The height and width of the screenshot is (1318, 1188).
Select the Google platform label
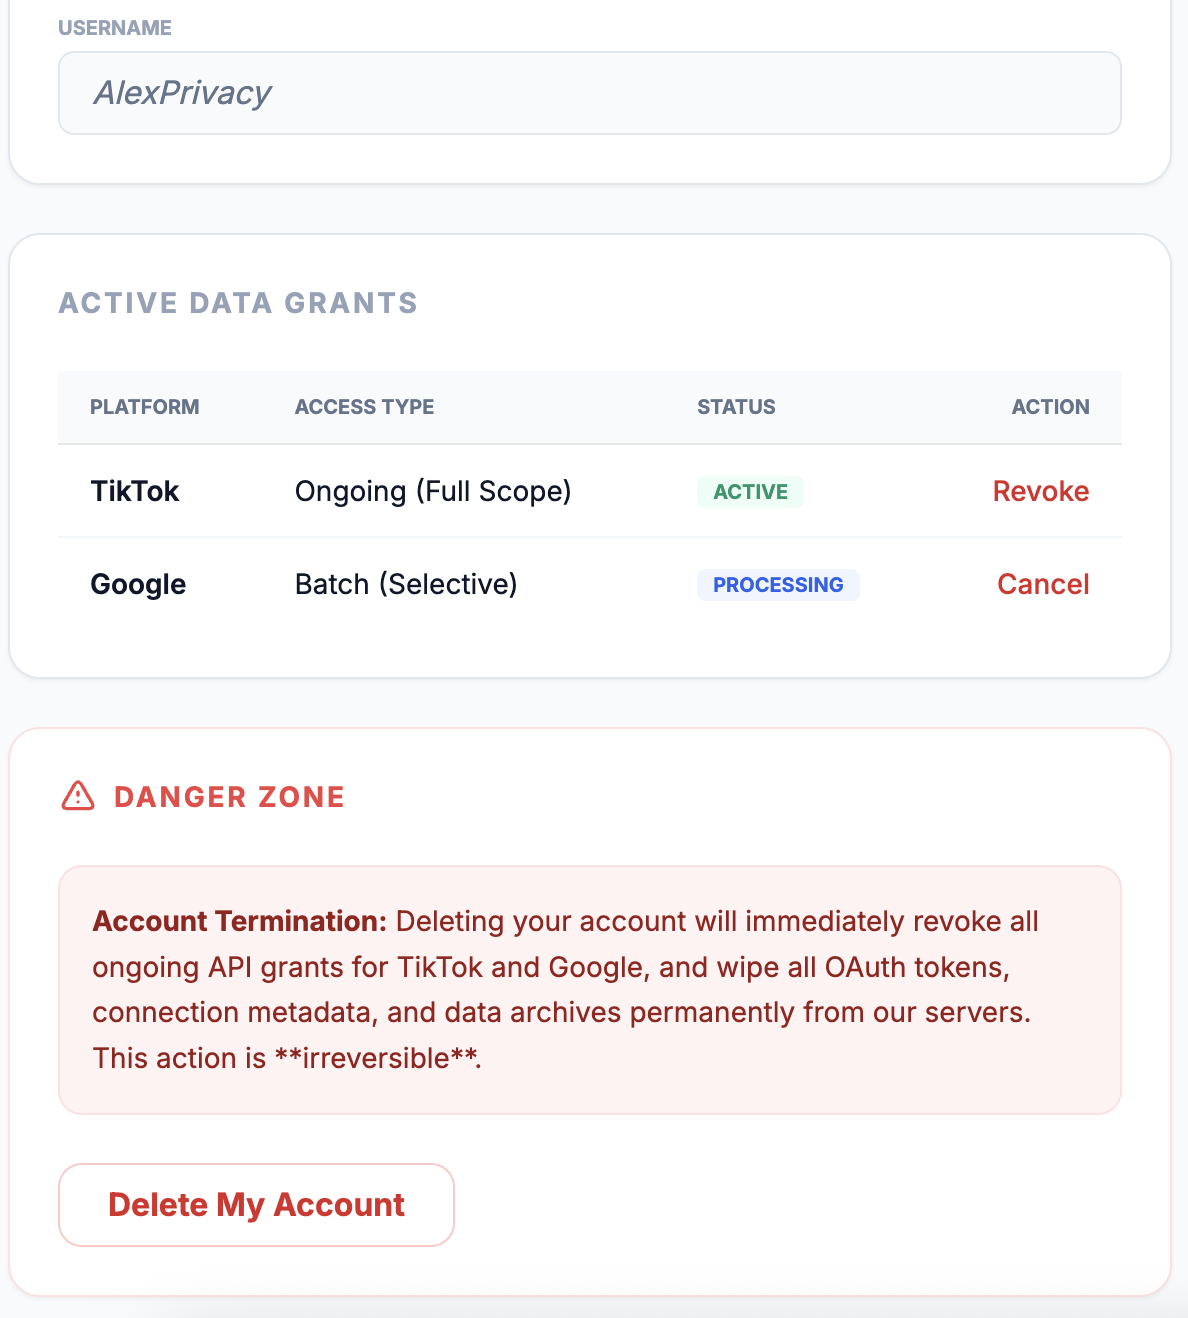point(138,584)
